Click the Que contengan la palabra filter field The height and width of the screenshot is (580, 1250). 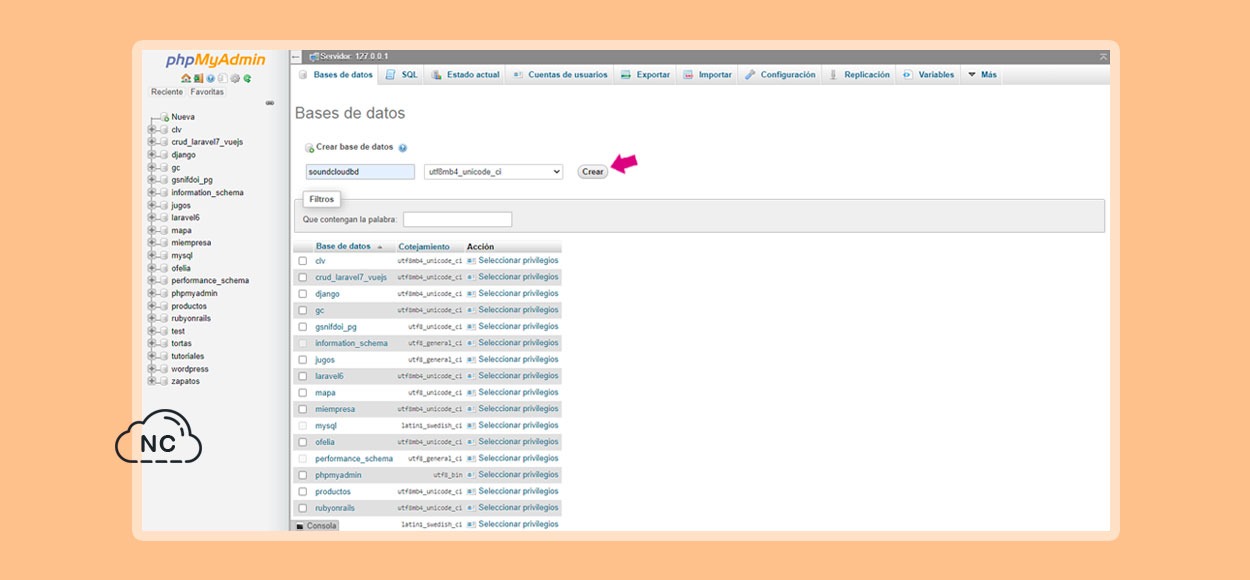[457, 219]
